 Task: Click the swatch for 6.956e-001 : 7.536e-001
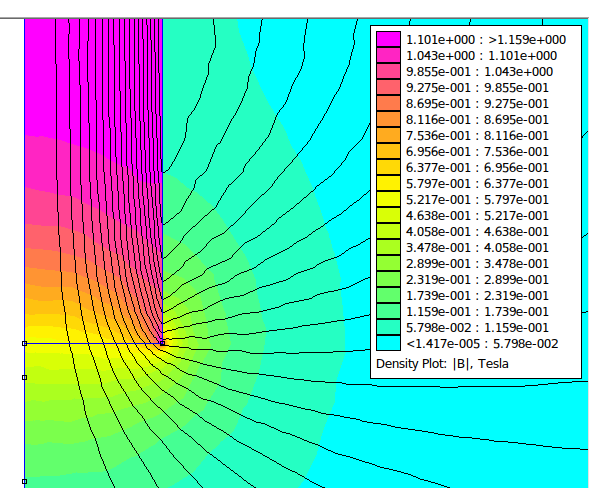point(388,151)
